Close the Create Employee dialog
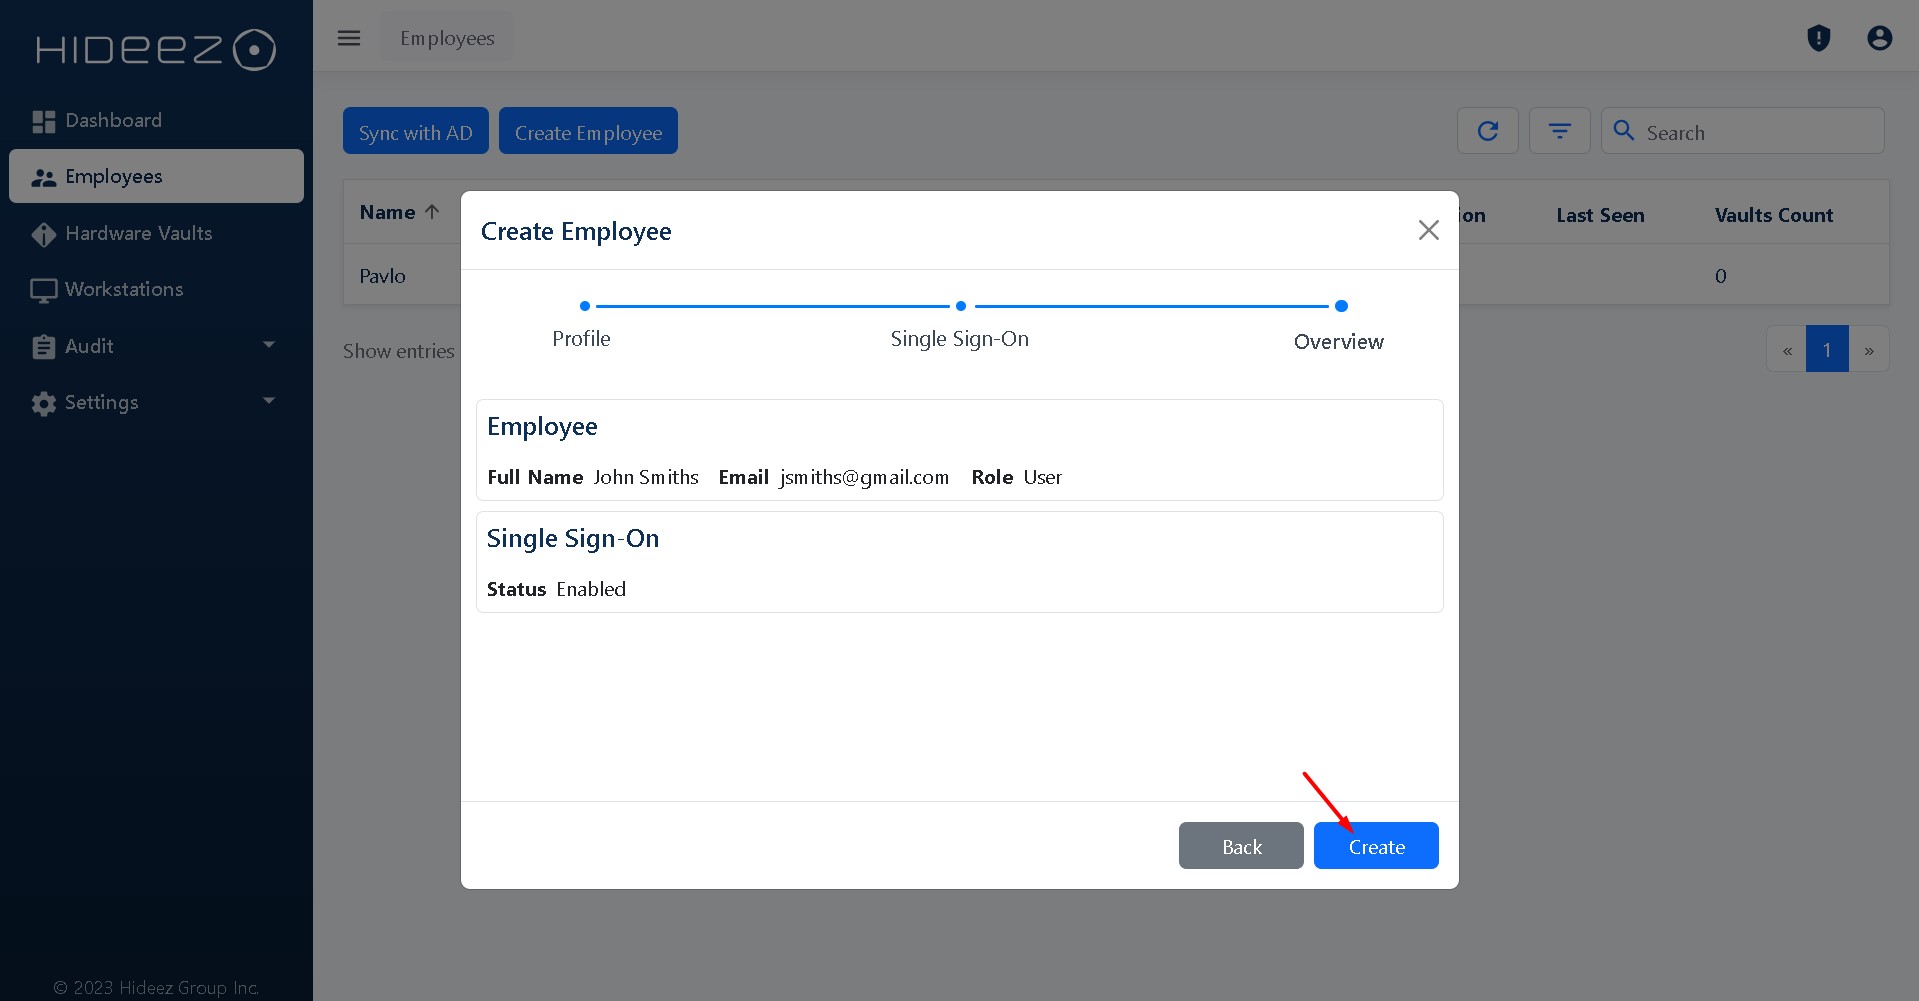 coord(1428,230)
